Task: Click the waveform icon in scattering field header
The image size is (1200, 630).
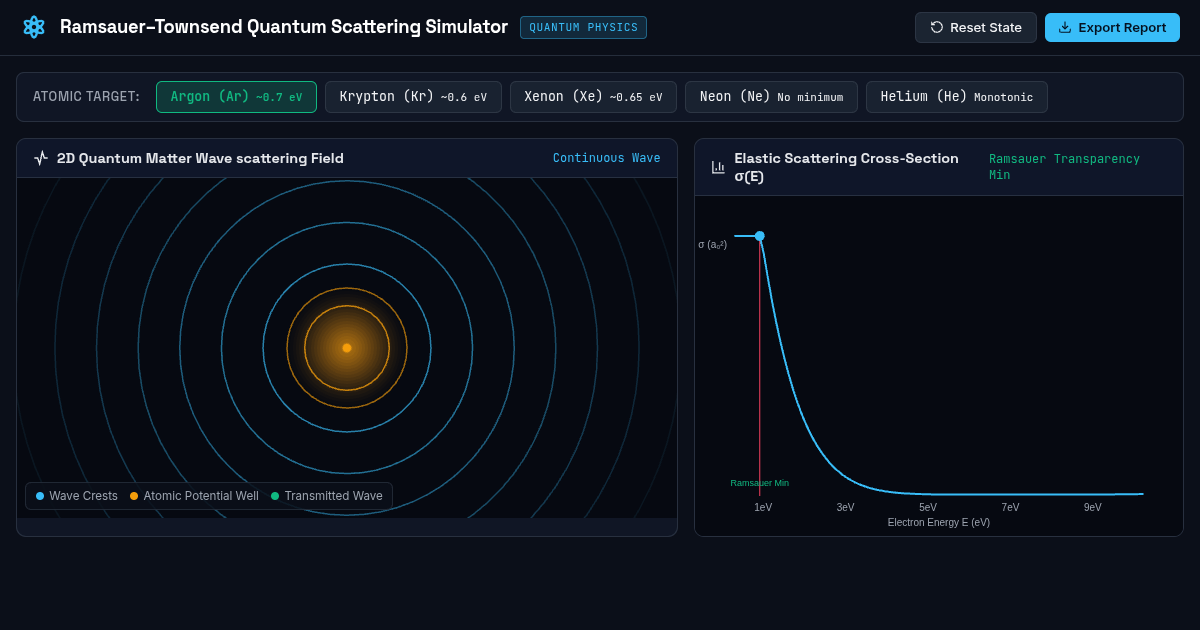Action: tap(41, 158)
